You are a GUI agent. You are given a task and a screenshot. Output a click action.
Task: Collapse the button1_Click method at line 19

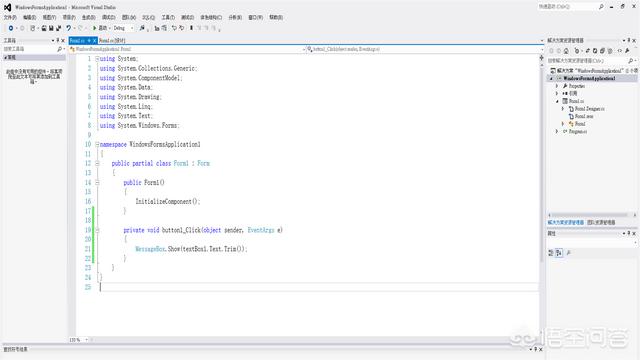97,230
